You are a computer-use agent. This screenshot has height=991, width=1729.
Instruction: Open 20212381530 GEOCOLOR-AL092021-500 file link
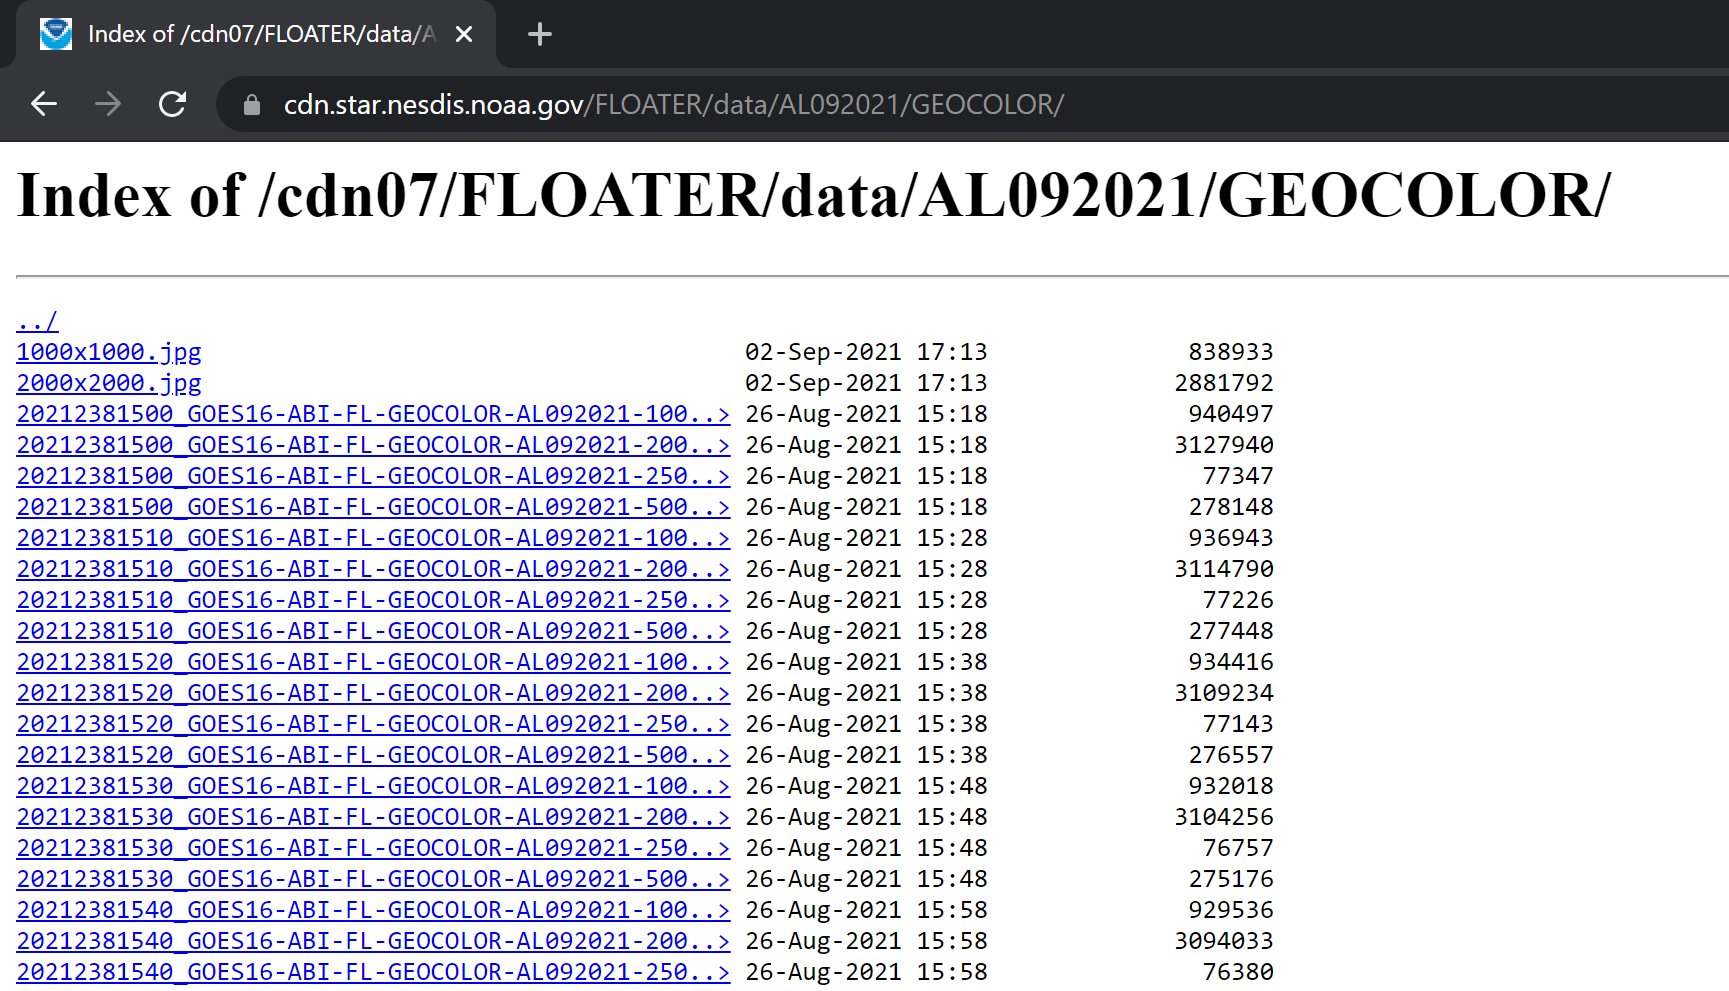point(374,879)
